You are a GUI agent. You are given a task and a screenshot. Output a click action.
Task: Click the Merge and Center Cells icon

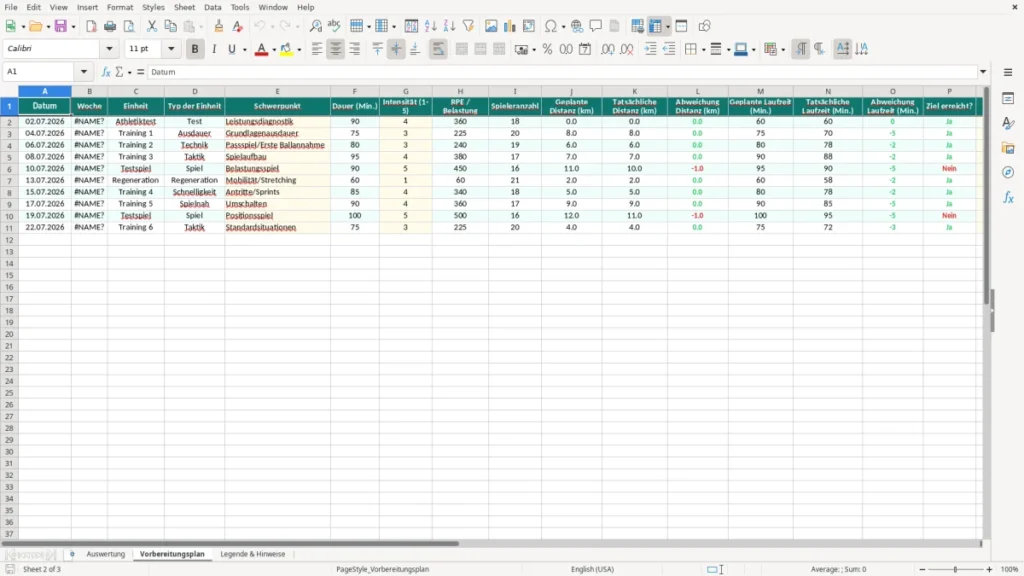tap(462, 49)
